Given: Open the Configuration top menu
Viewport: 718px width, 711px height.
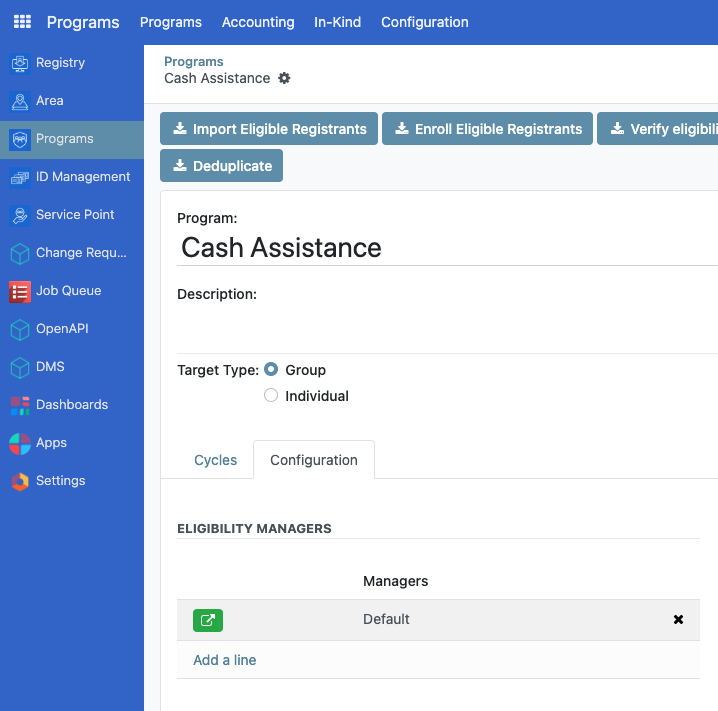Looking at the screenshot, I should click(424, 22).
